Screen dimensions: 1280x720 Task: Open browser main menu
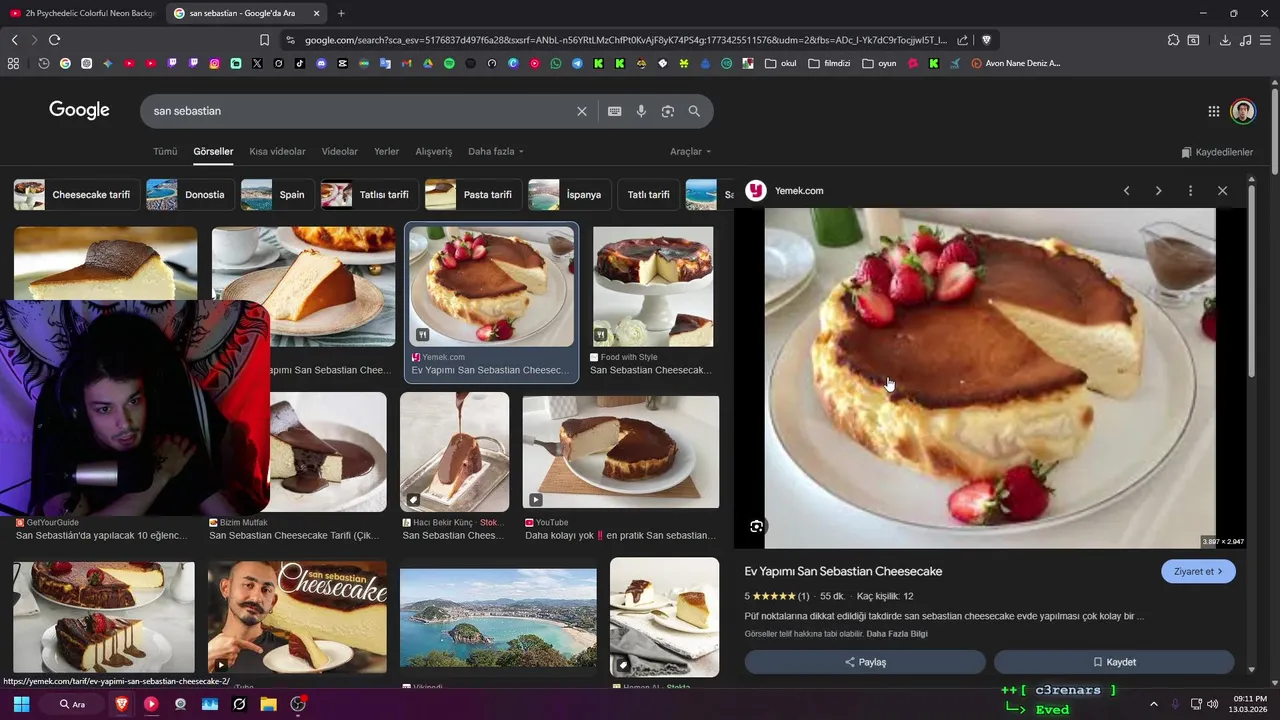(1266, 40)
